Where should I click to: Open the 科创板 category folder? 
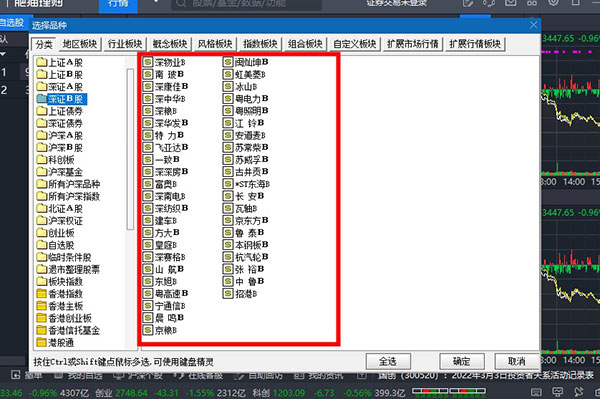point(55,160)
